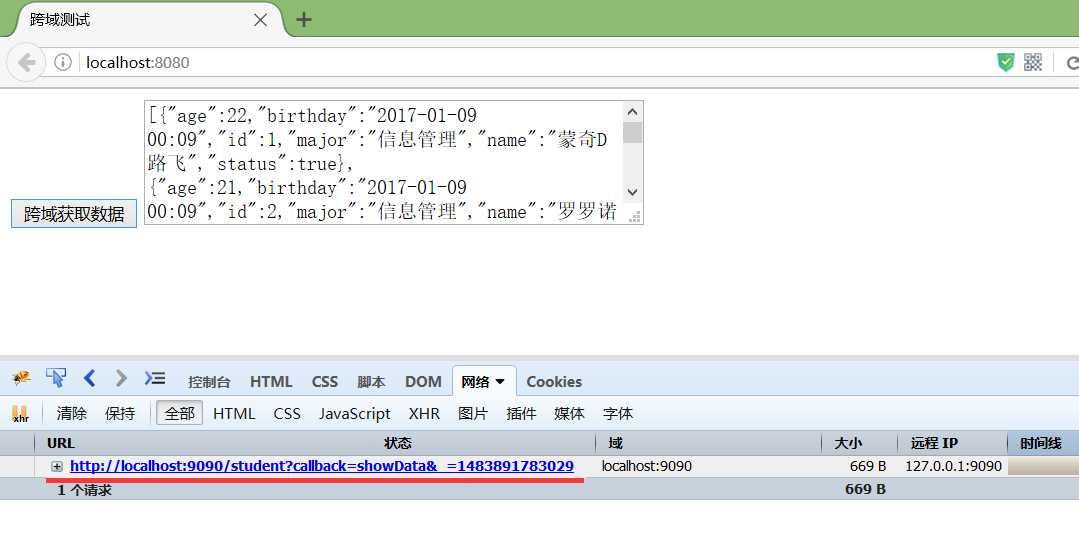Filter requests by HTML type
The height and width of the screenshot is (543, 1079).
(234, 414)
